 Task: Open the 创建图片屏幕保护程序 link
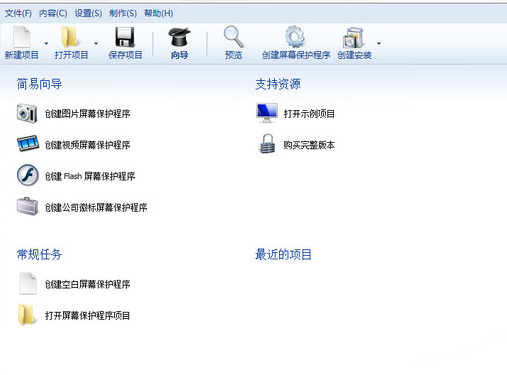(88, 114)
